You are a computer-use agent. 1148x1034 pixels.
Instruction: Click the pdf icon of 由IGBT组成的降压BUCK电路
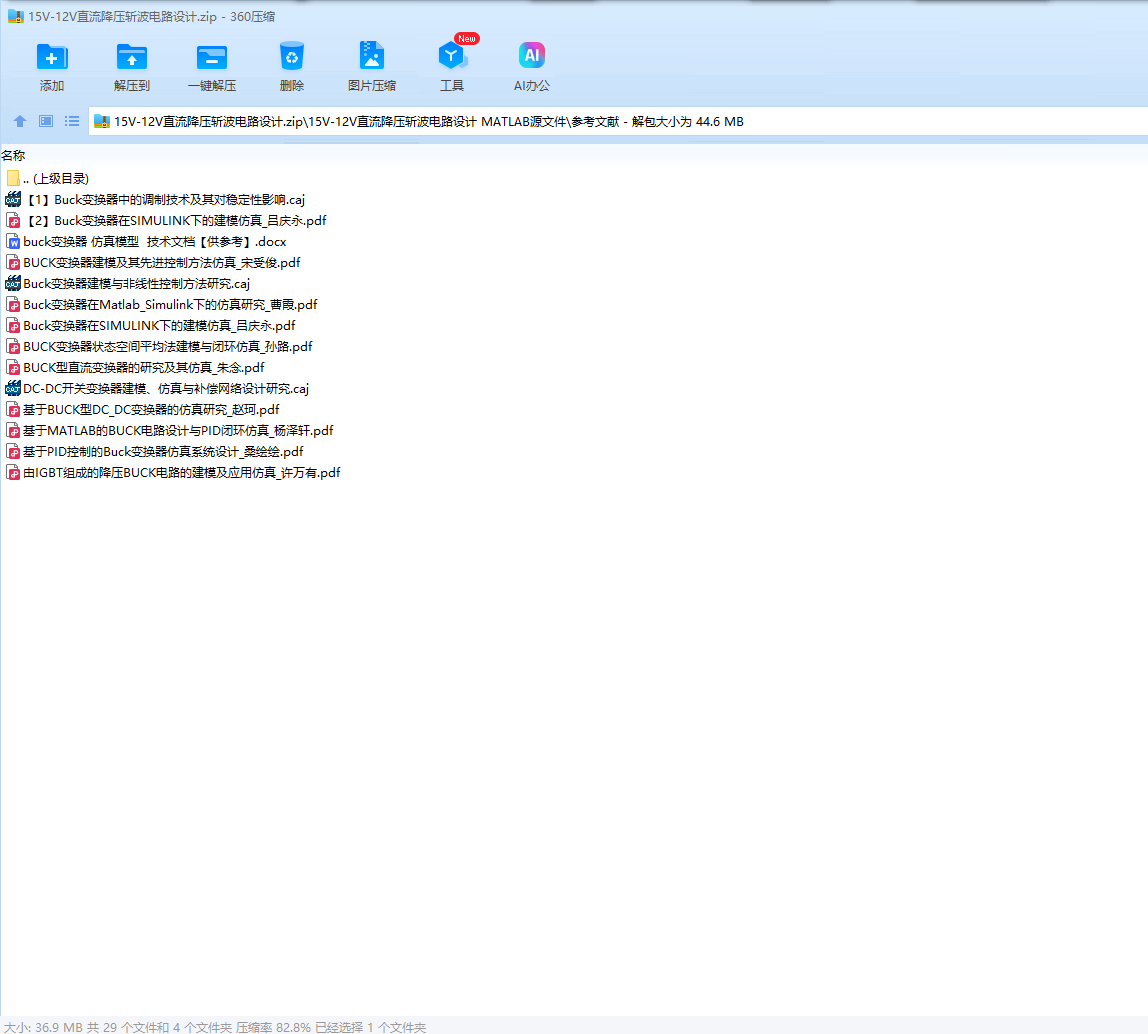[13, 472]
